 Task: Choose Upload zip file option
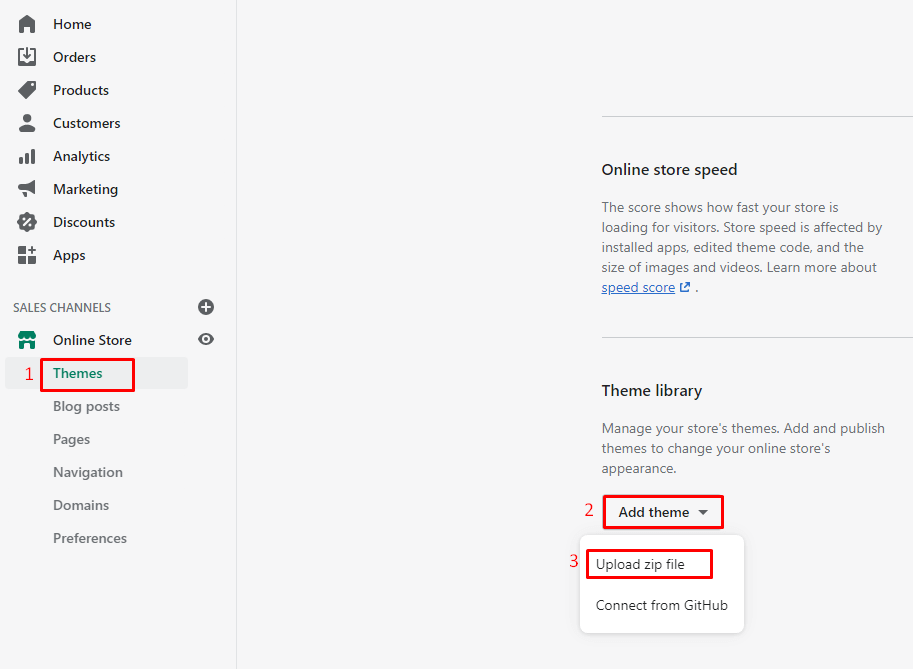coord(641,564)
